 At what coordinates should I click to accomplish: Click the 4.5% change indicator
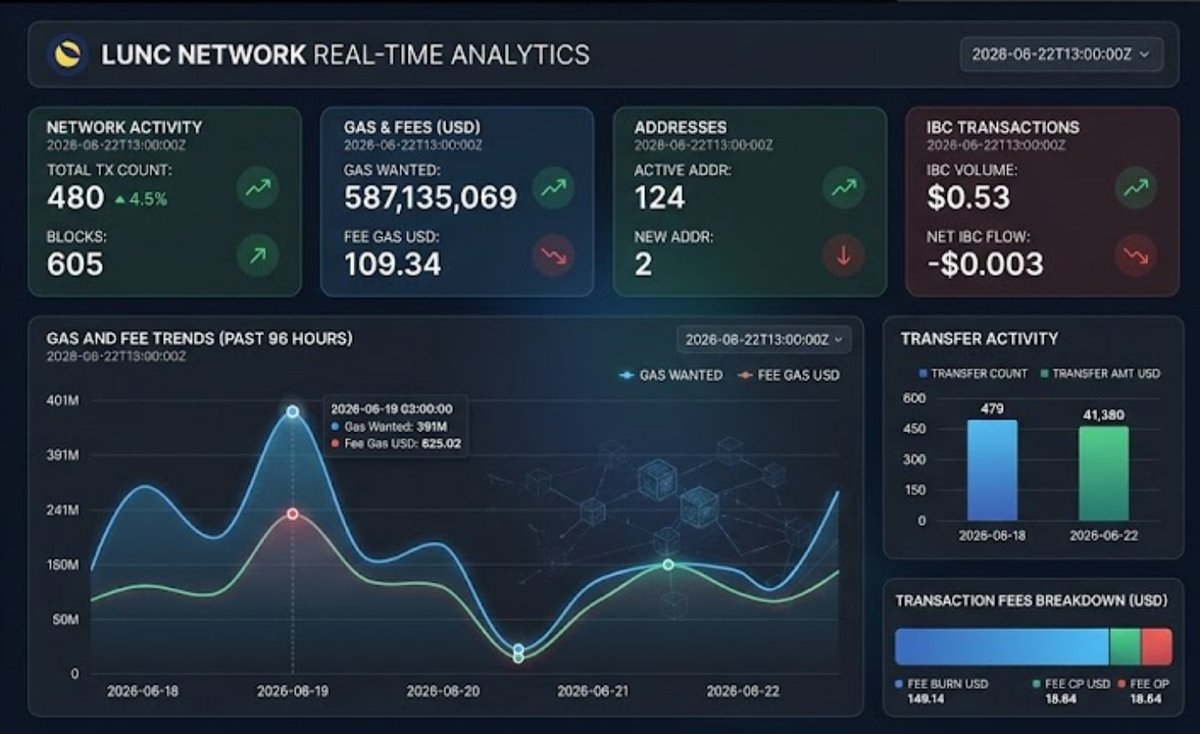point(141,199)
